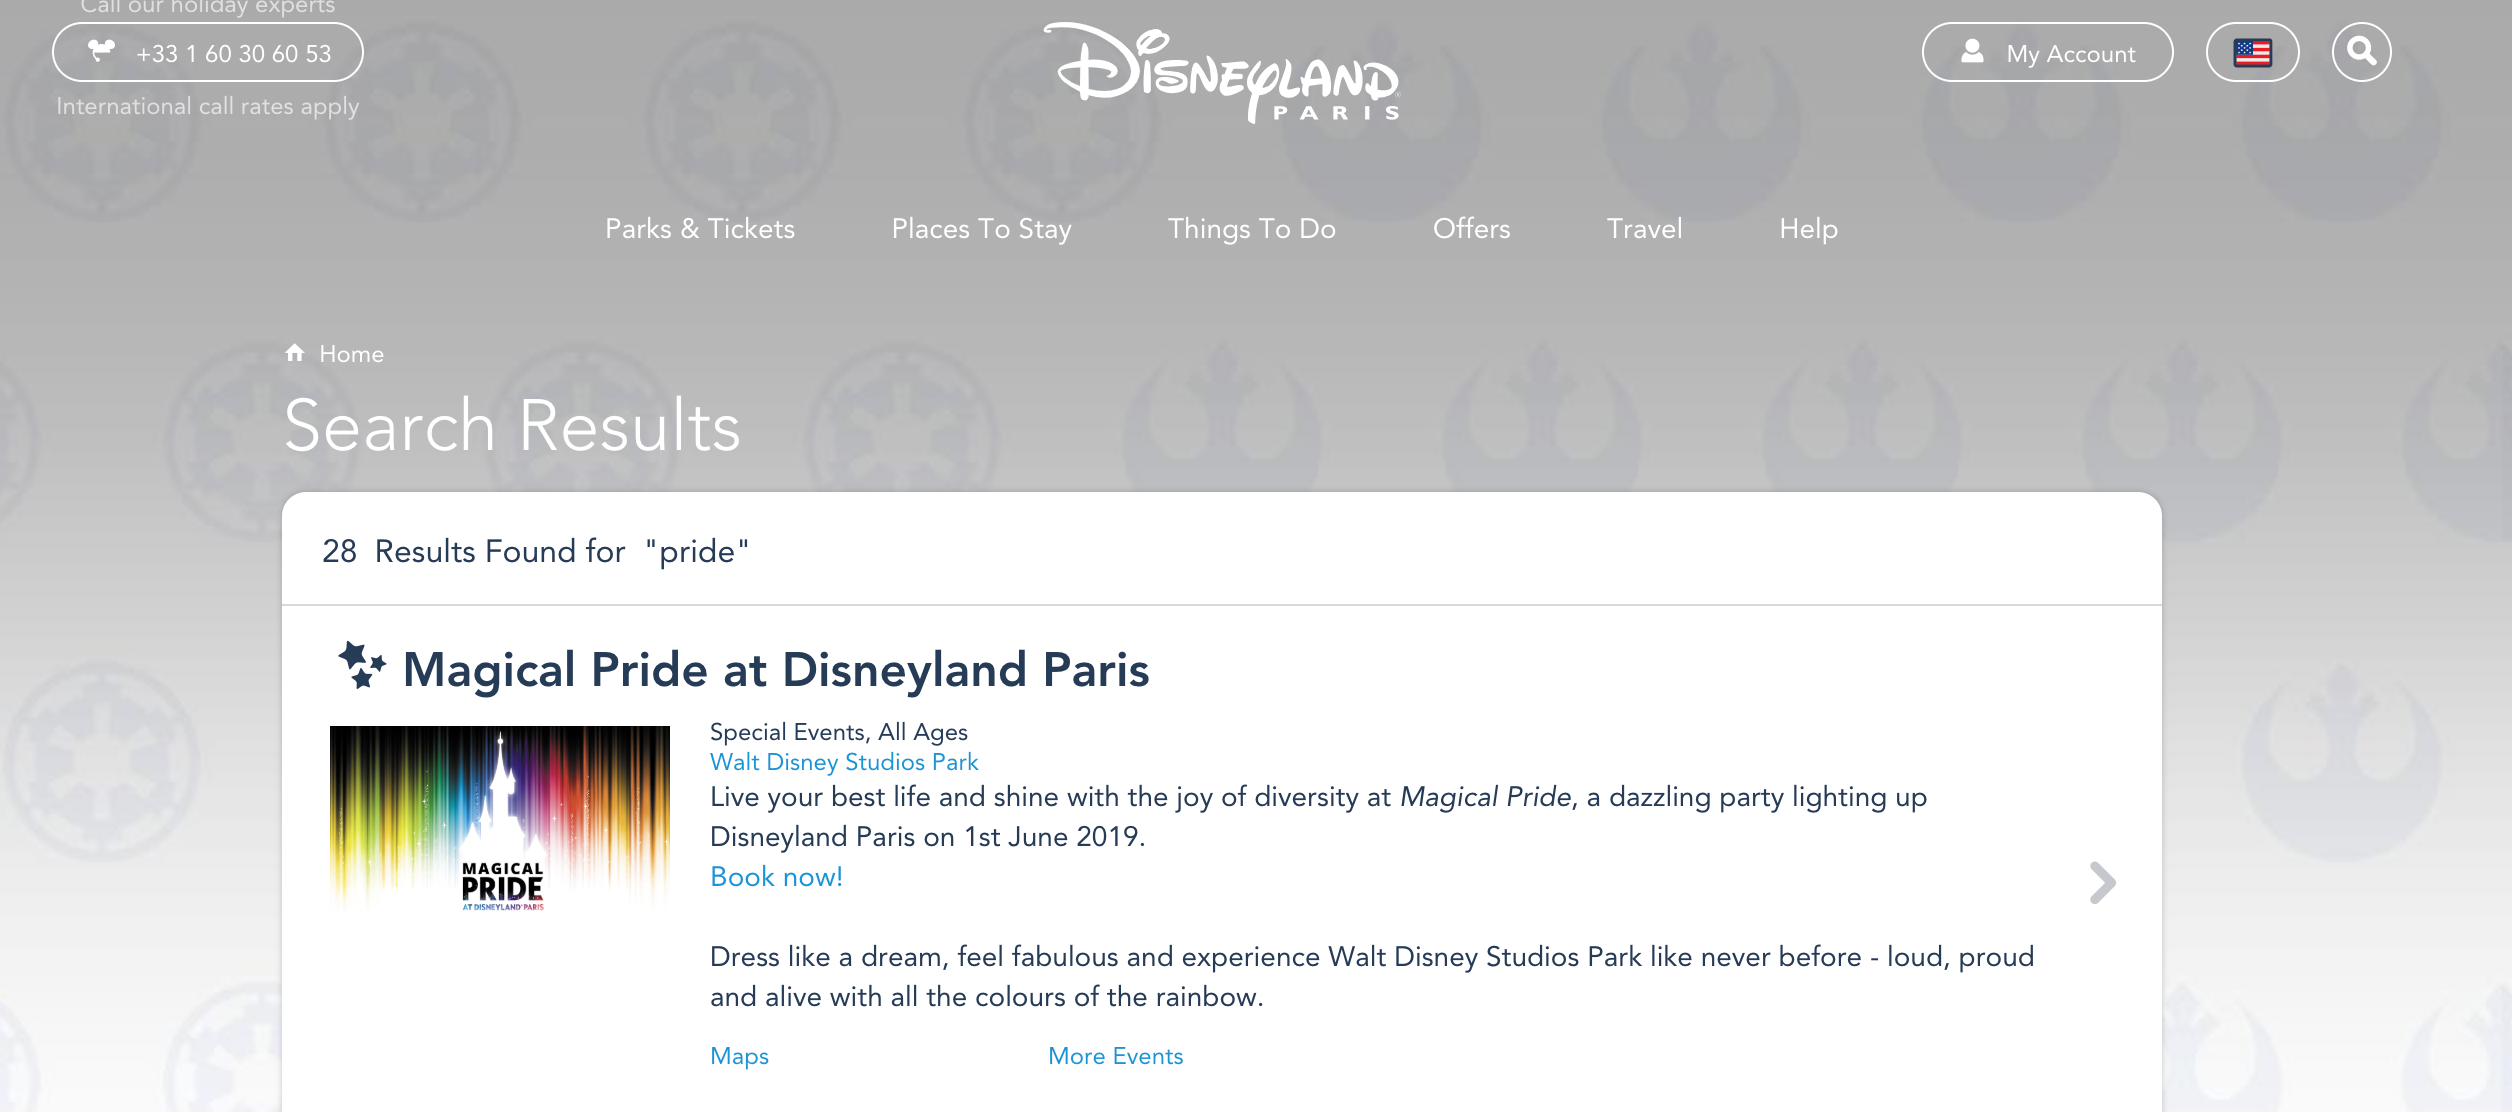Click the Home breadcrumb house icon
The image size is (2512, 1112).
[x=294, y=353]
